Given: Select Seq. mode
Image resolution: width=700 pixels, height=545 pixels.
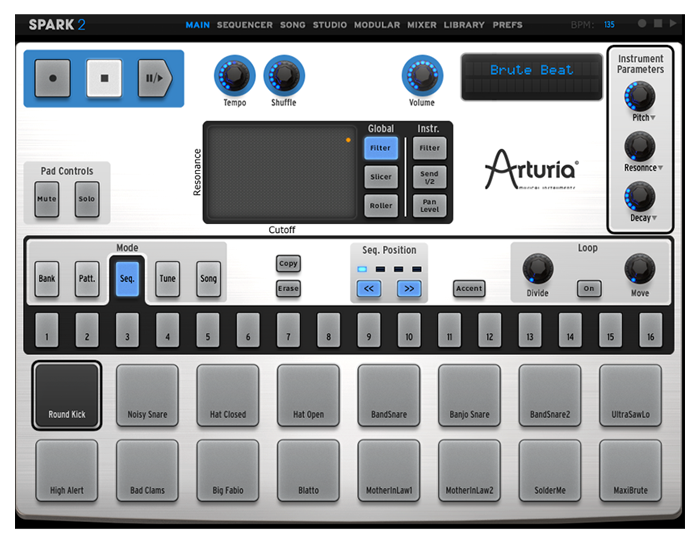Looking at the screenshot, I should (127, 279).
